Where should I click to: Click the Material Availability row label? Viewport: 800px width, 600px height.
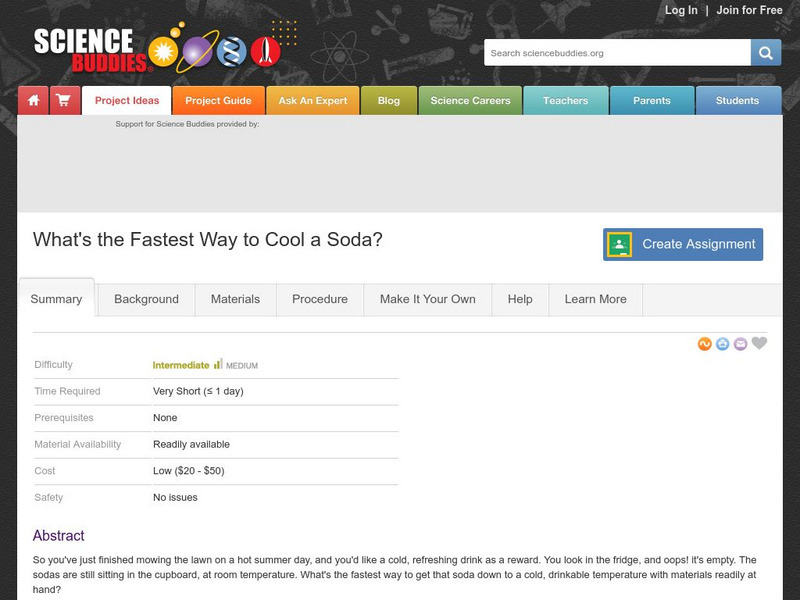click(x=78, y=444)
